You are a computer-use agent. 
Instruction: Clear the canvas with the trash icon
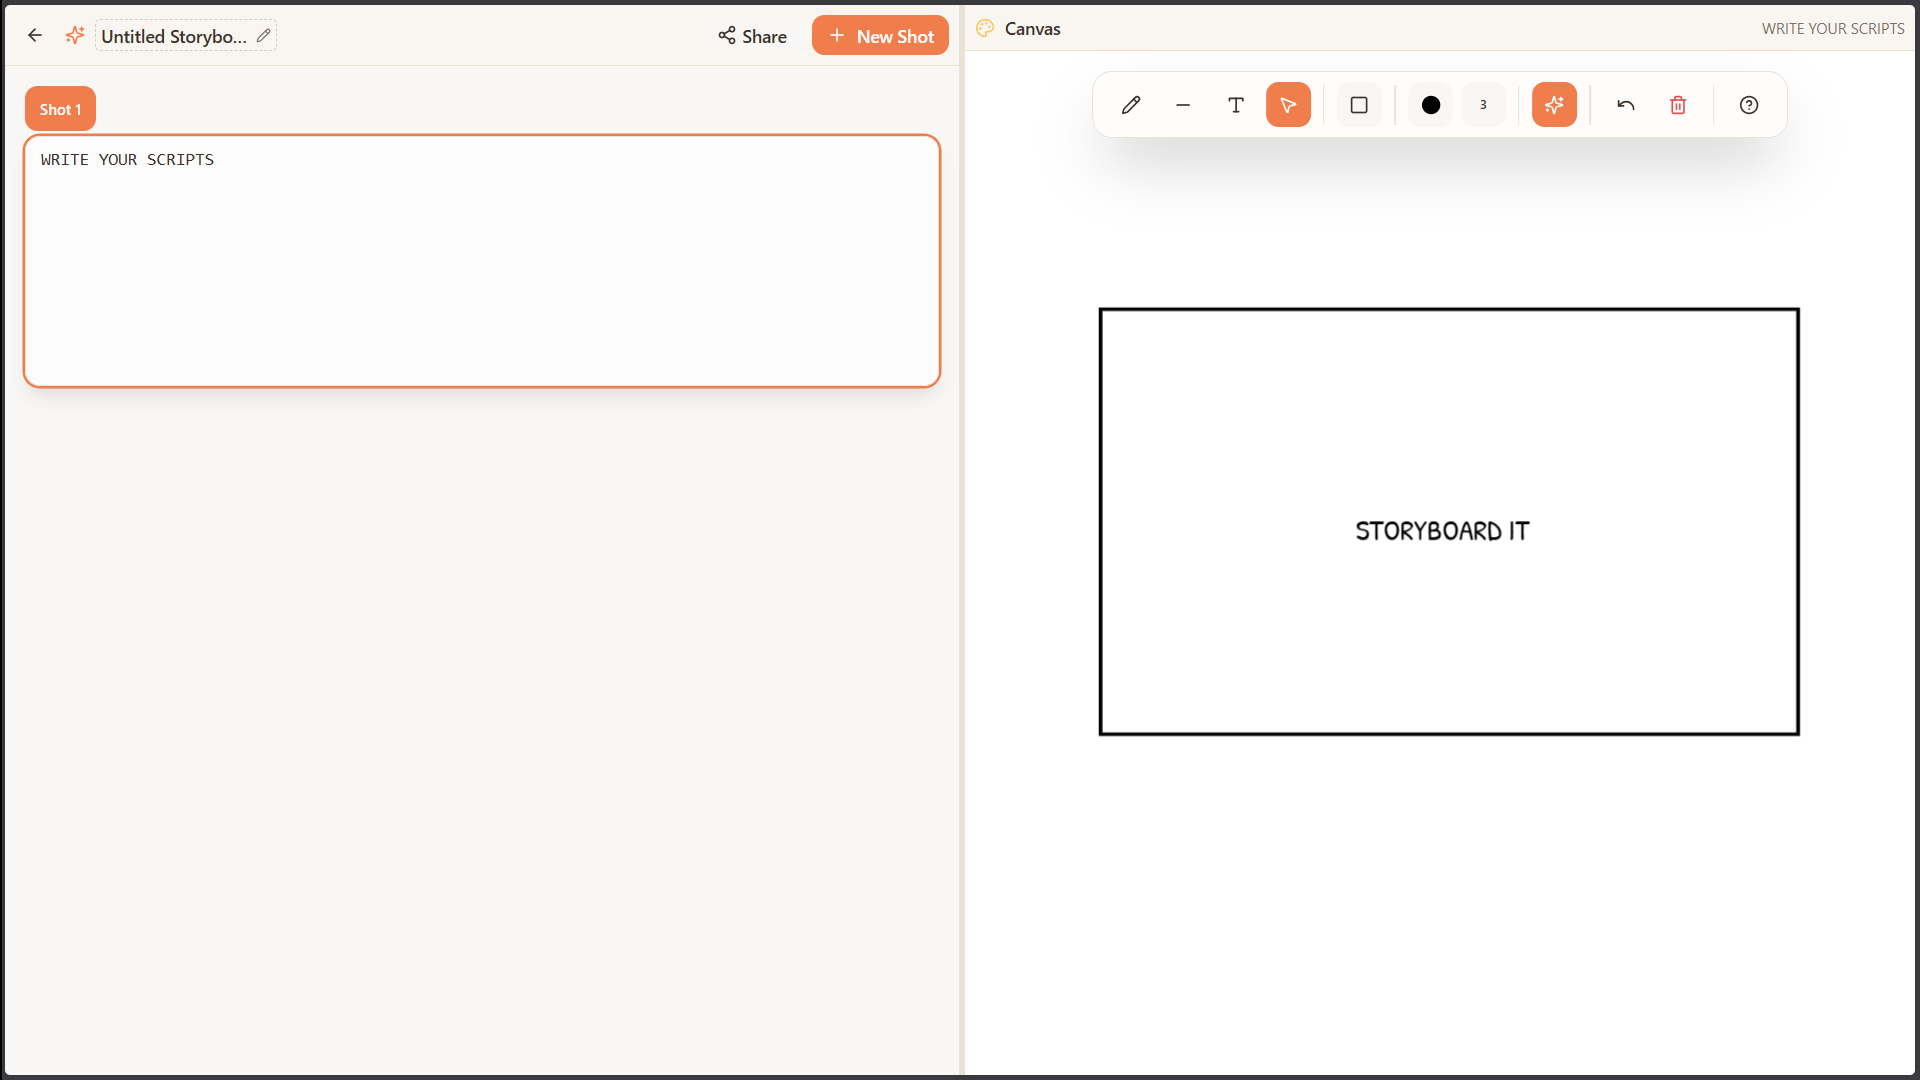click(1678, 105)
